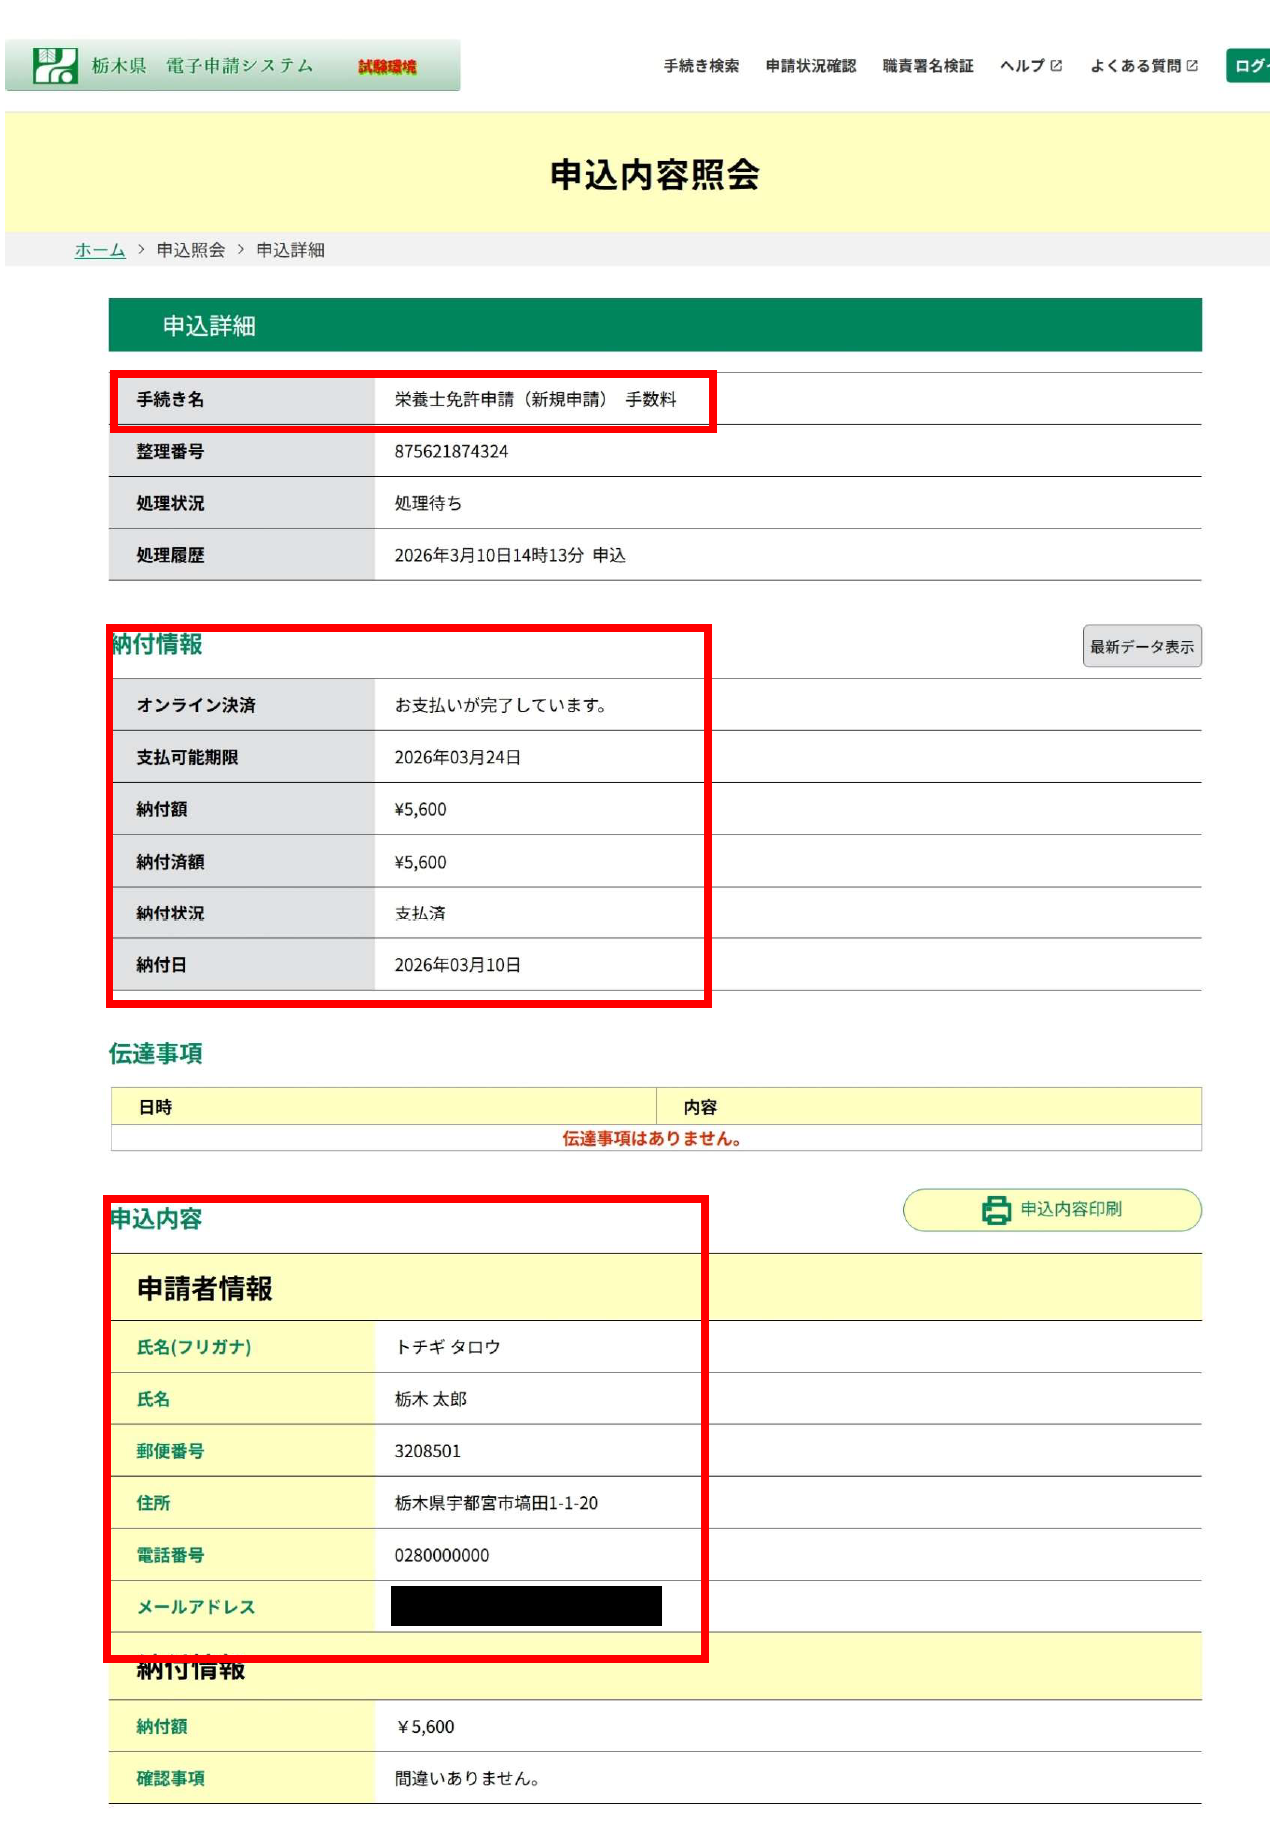Viewport: 1270px width, 1822px height.
Task: Click the printer icon in 申込内容印刷
Action: 996,1210
